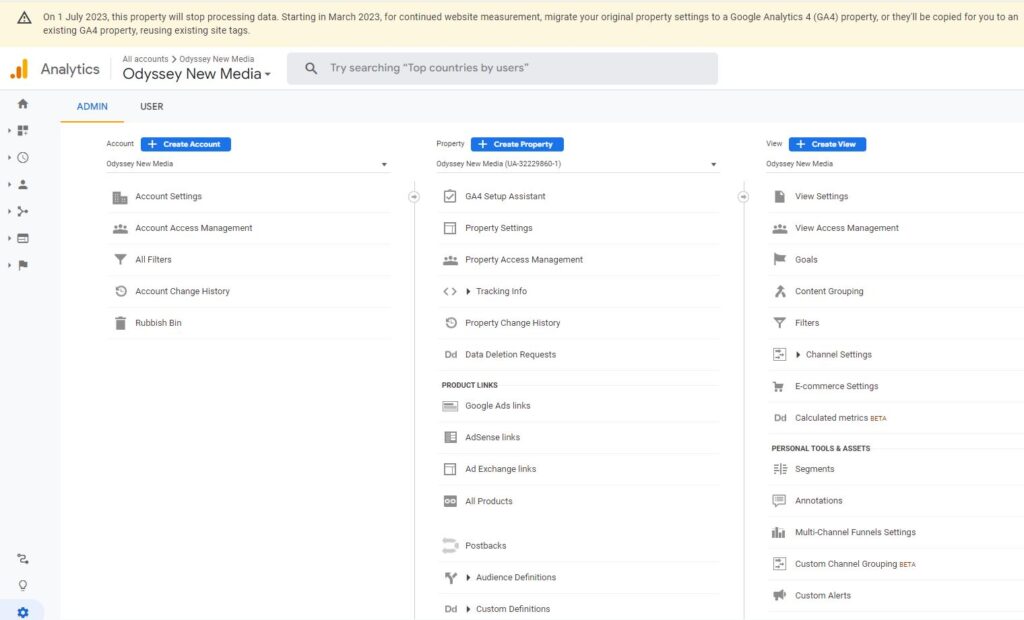Image resolution: width=1024 pixels, height=620 pixels.
Task: Click the search field
Action: pyautogui.click(x=502, y=68)
